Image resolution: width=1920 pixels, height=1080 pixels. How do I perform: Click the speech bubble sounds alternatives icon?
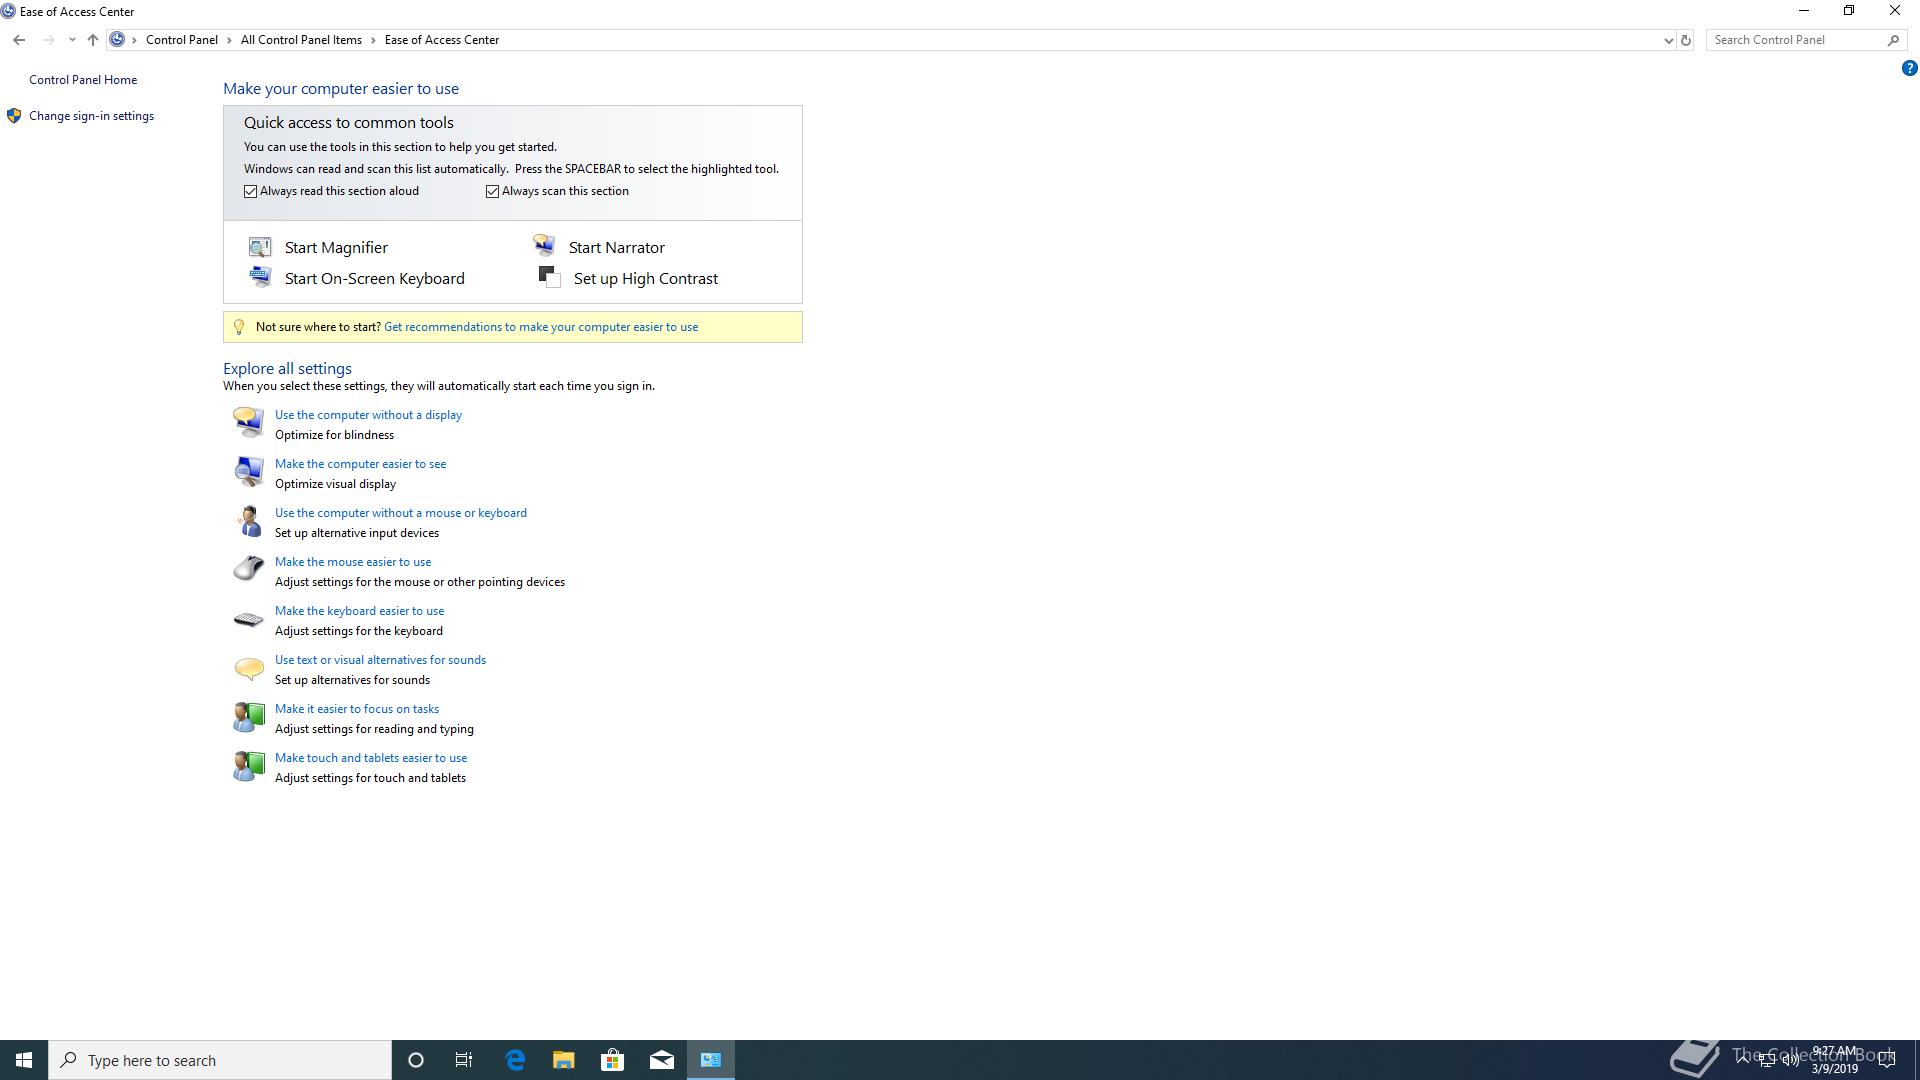pos(248,668)
